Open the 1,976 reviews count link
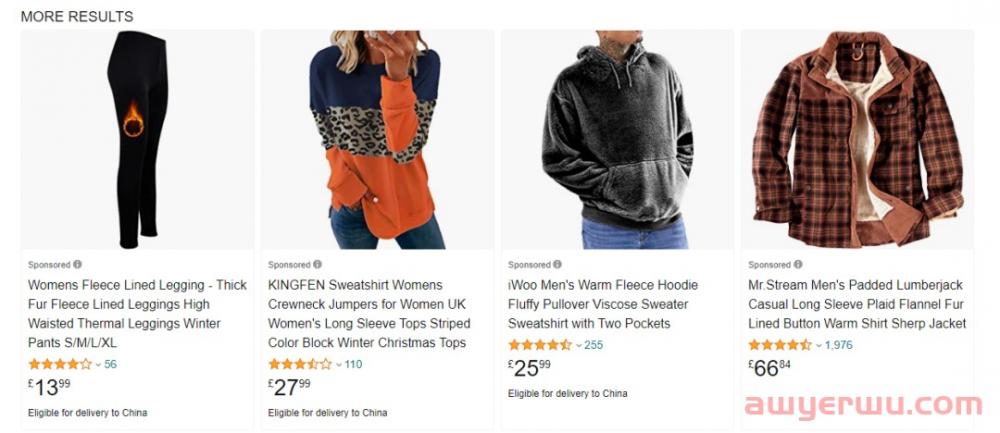Screen dimensions: 1000x433 pos(839,345)
